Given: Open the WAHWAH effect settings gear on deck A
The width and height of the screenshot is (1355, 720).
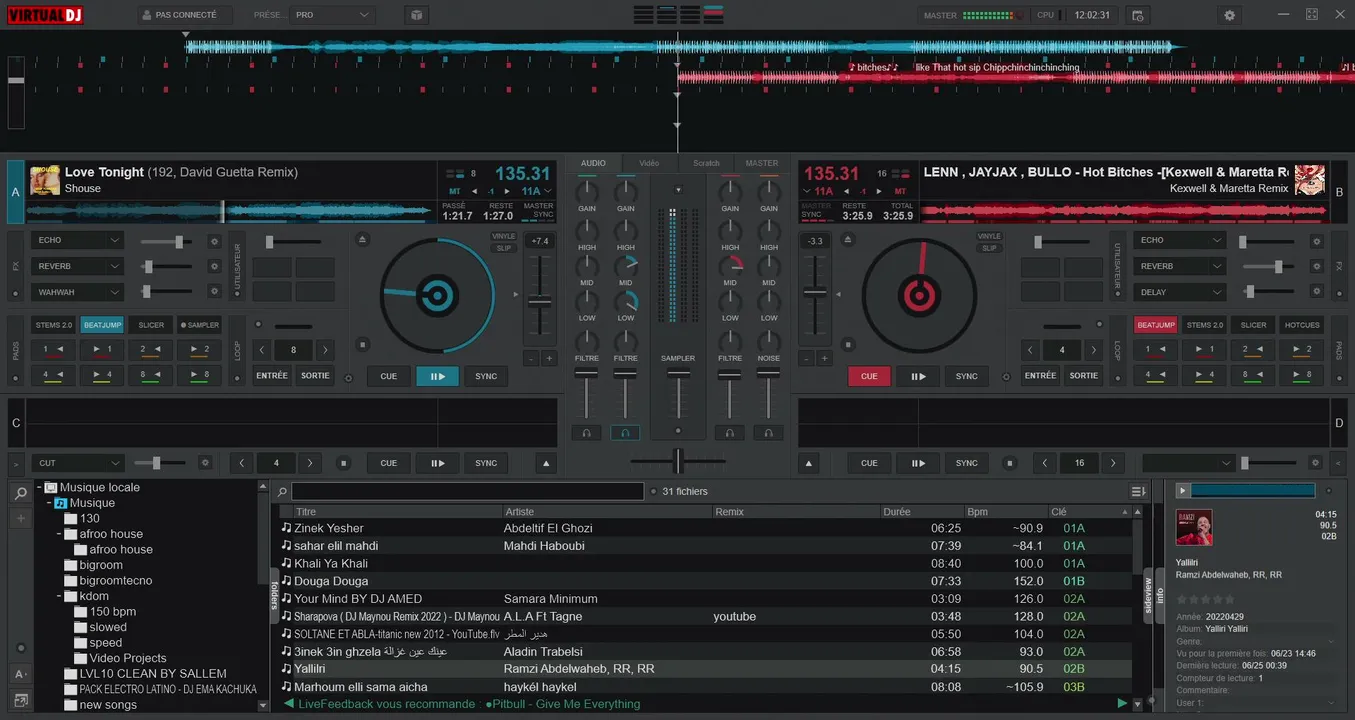Looking at the screenshot, I should click(x=213, y=292).
